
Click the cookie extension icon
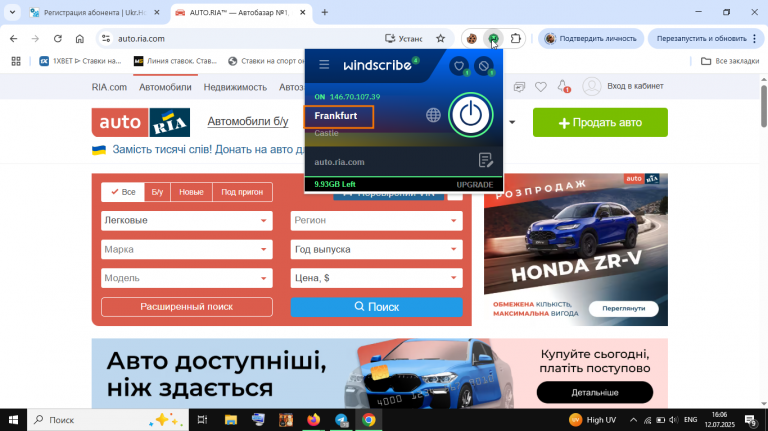(x=471, y=39)
